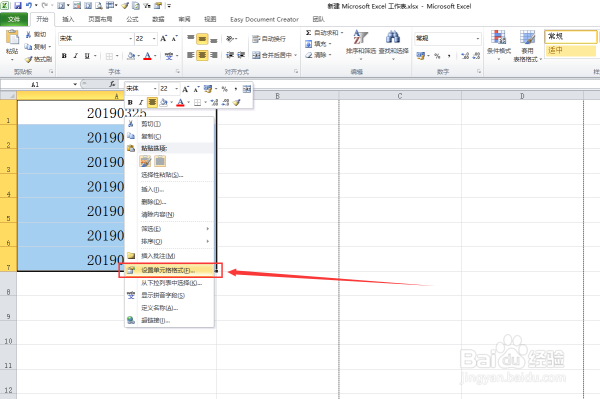The image size is (600, 399).
Task: Click mini toolbar format painter brush
Action: (x=236, y=102)
